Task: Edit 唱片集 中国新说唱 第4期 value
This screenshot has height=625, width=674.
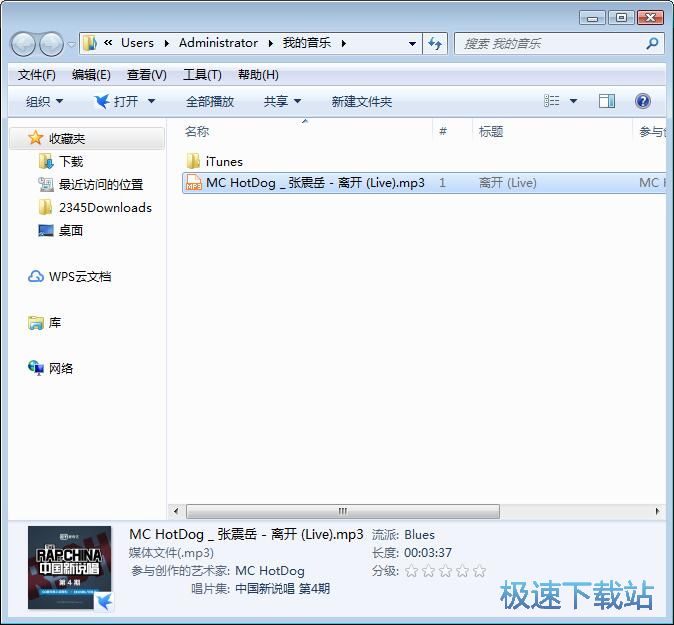Action: (x=282, y=588)
